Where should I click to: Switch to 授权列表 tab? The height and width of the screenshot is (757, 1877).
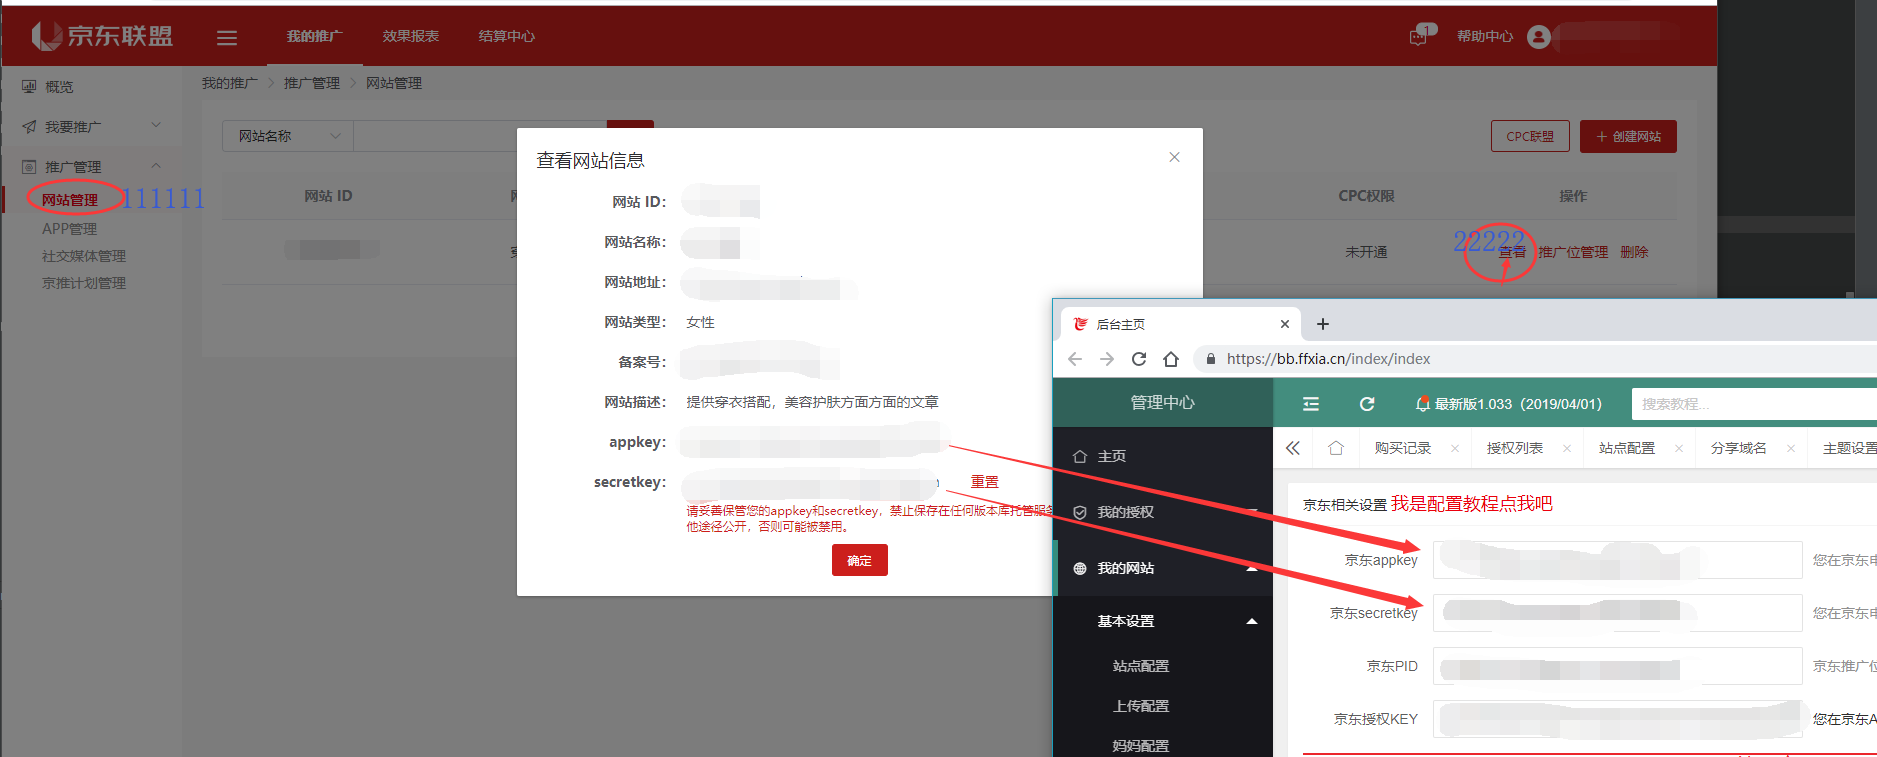[1514, 448]
